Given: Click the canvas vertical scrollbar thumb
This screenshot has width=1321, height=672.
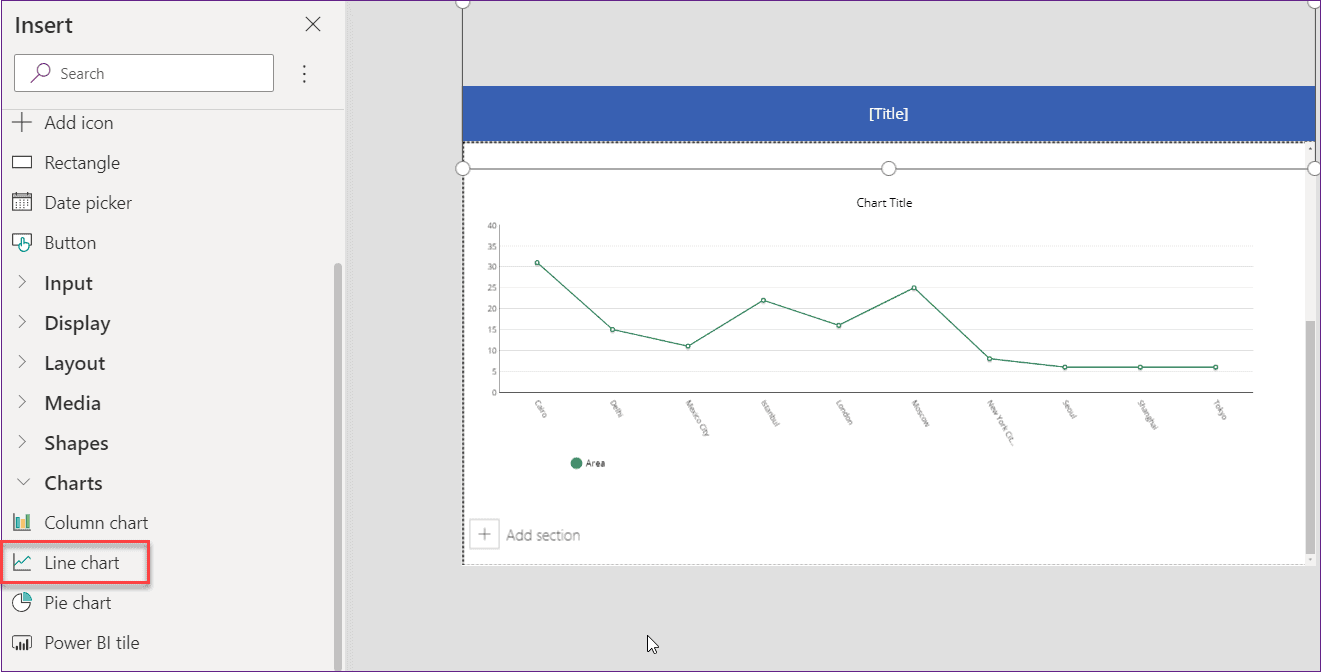Looking at the screenshot, I should pyautogui.click(x=1310, y=435).
